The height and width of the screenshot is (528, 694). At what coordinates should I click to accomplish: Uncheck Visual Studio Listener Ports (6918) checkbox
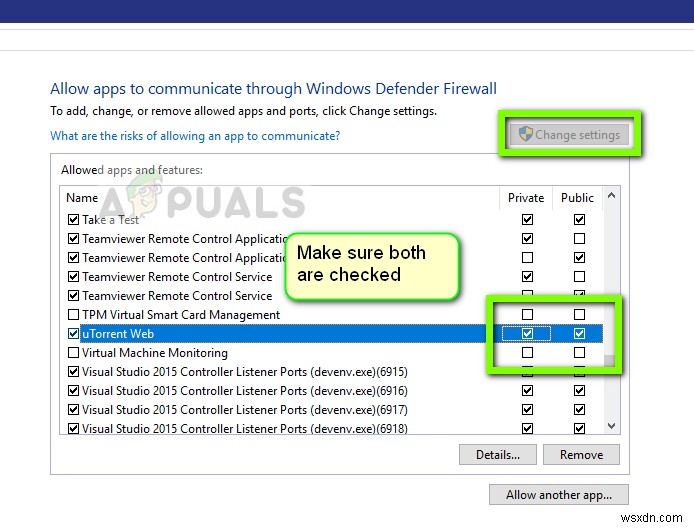73,428
